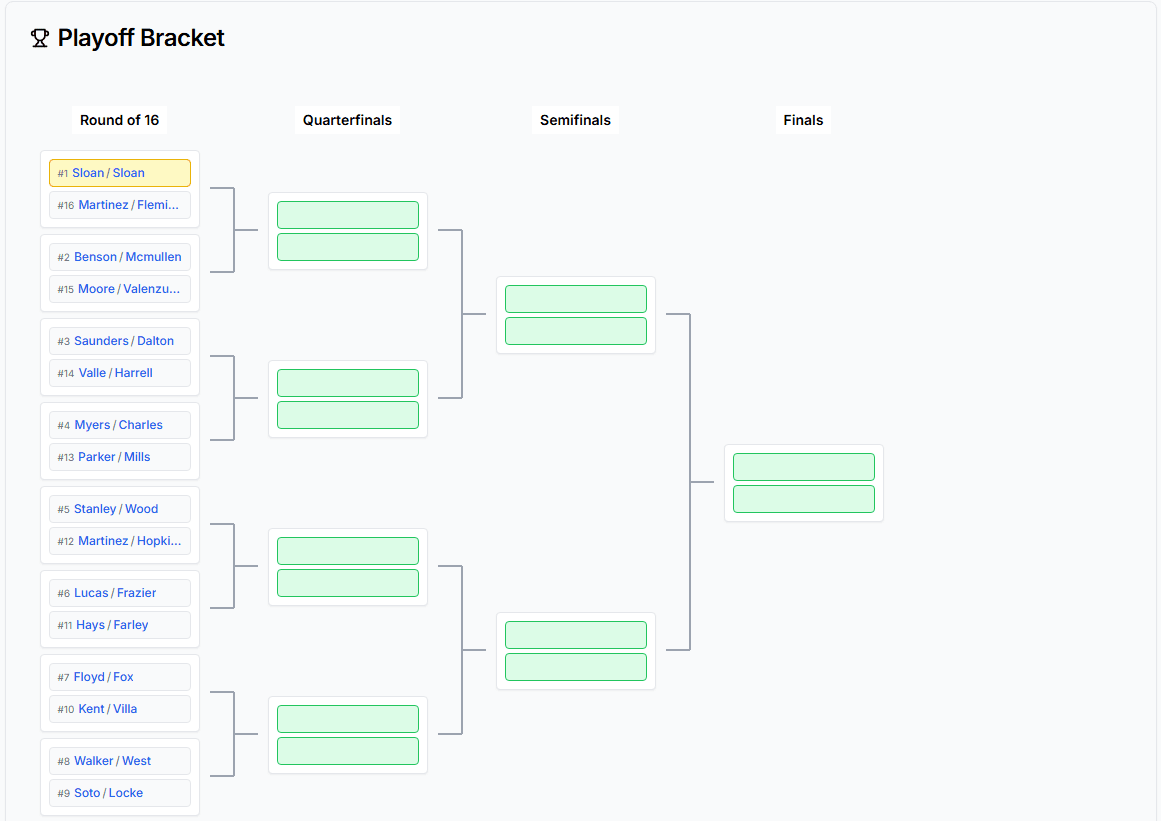The width and height of the screenshot is (1161, 821).
Task: Click the Walker / West team entry
Action: coord(120,760)
